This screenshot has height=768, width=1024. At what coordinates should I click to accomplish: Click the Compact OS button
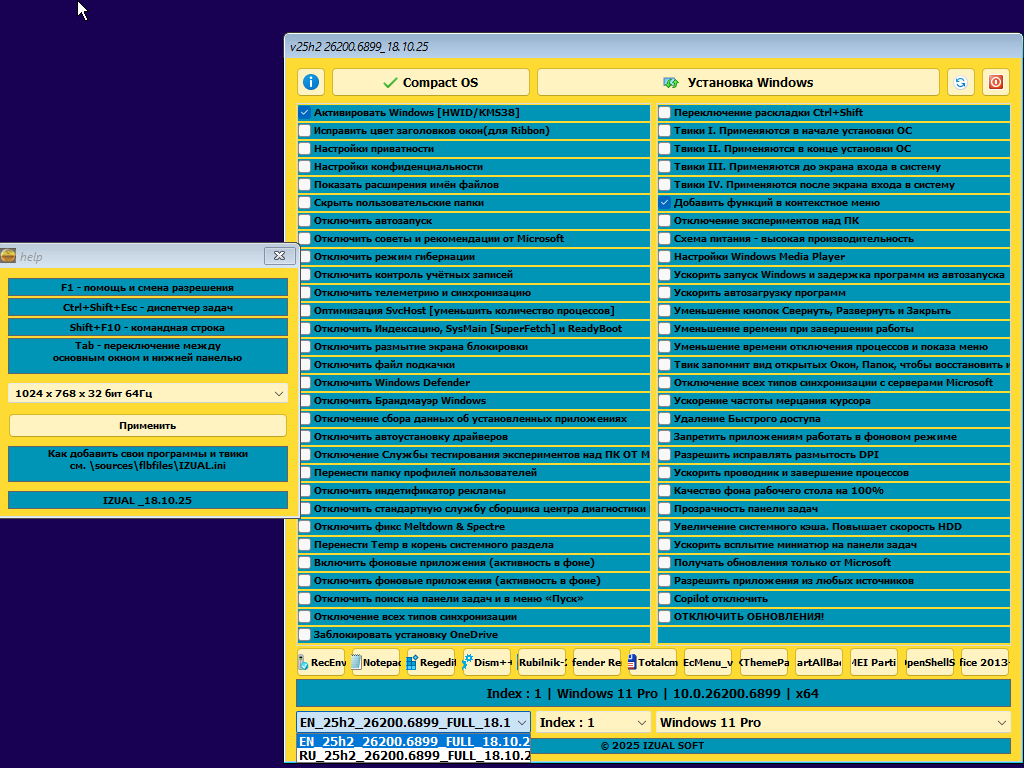tap(431, 82)
